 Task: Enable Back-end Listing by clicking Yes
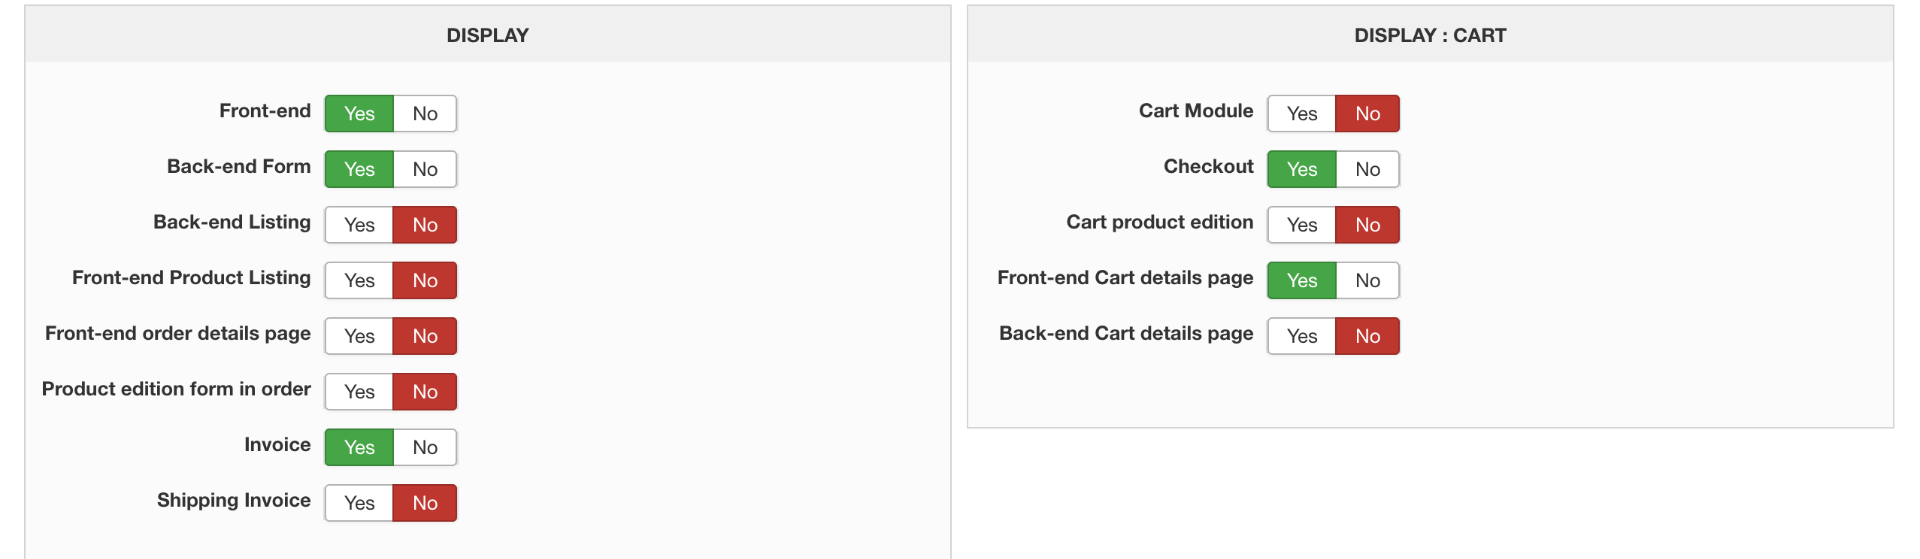pyautogui.click(x=359, y=225)
